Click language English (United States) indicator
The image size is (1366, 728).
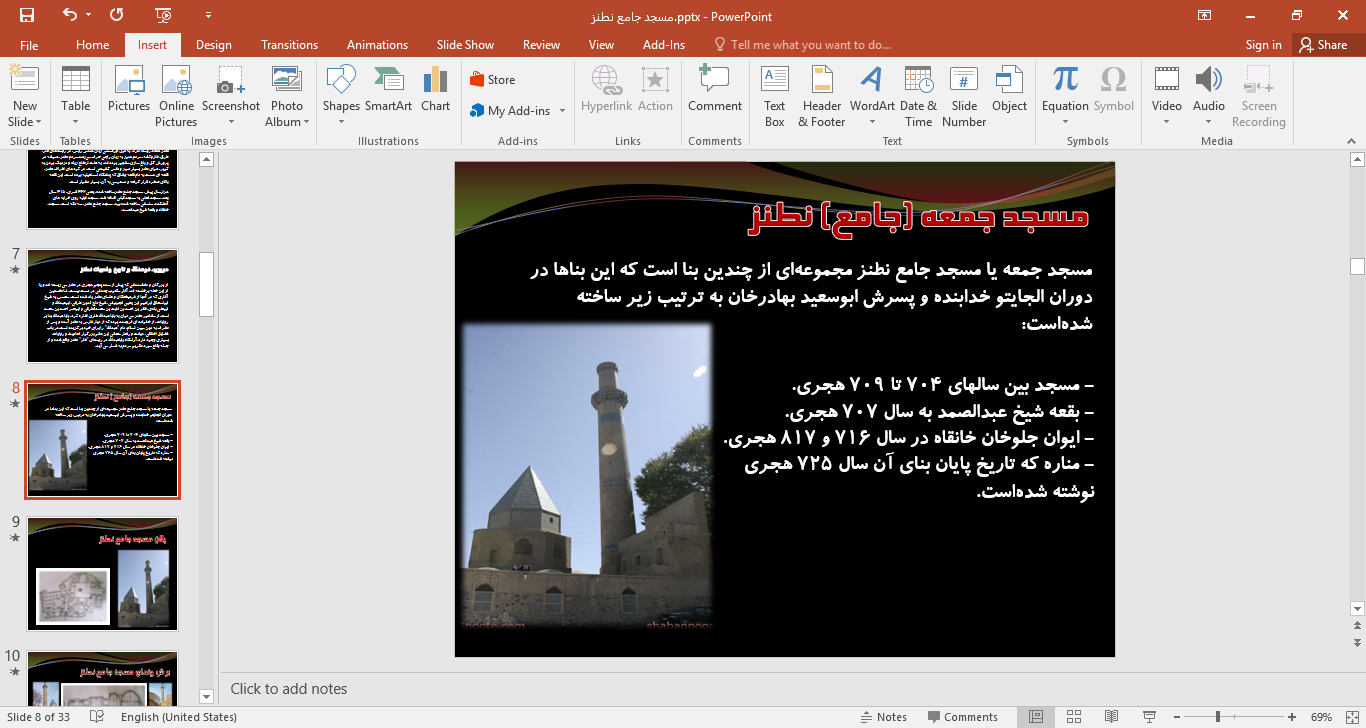pyautogui.click(x=179, y=717)
